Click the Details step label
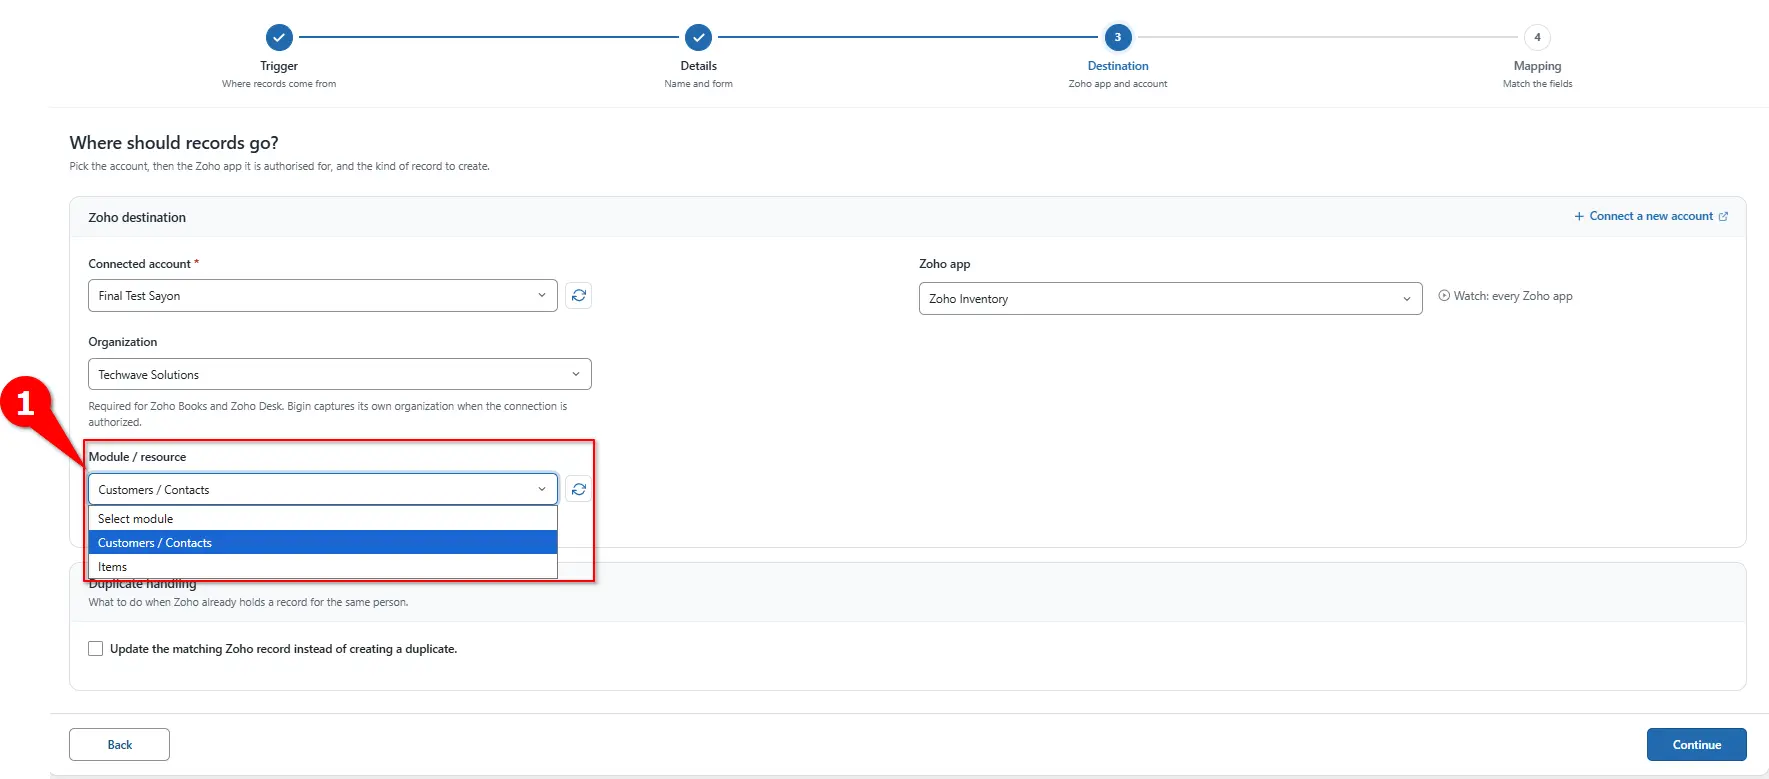Viewport: 1769px width, 779px height. (x=698, y=66)
